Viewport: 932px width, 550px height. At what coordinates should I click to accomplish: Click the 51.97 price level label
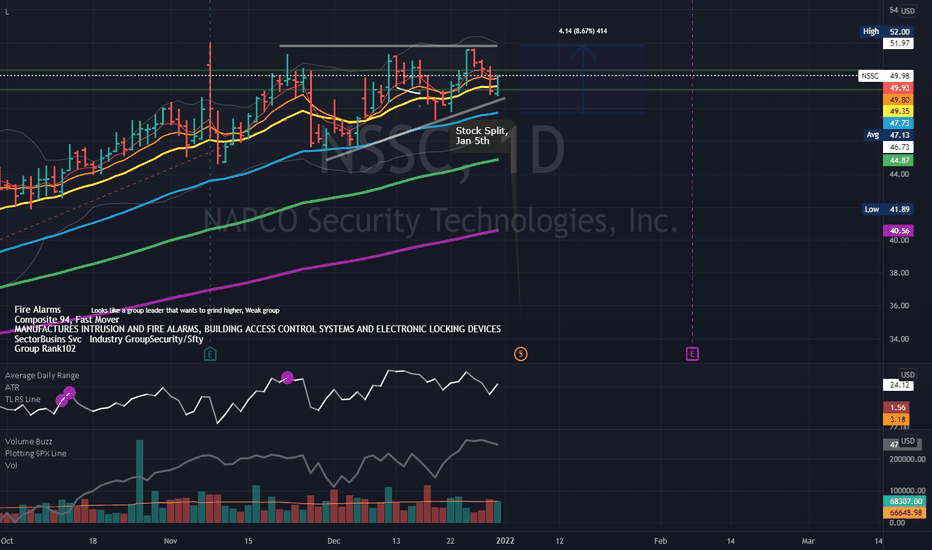point(899,43)
